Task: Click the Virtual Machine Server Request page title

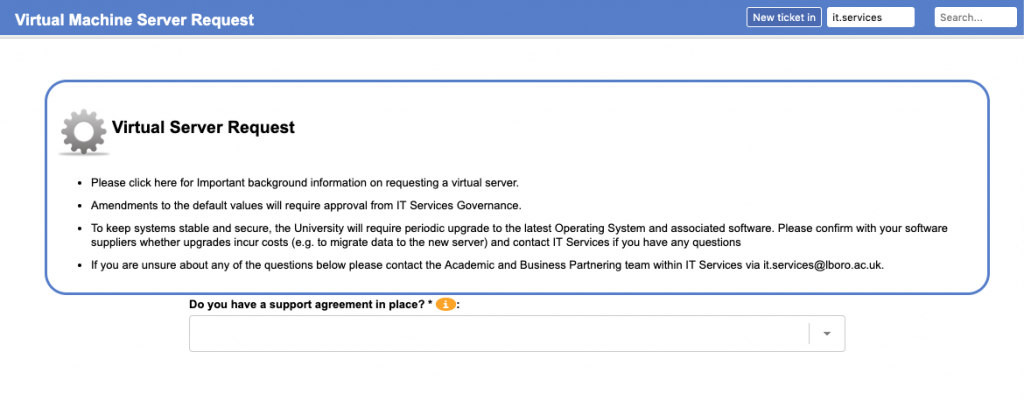Action: tap(134, 19)
